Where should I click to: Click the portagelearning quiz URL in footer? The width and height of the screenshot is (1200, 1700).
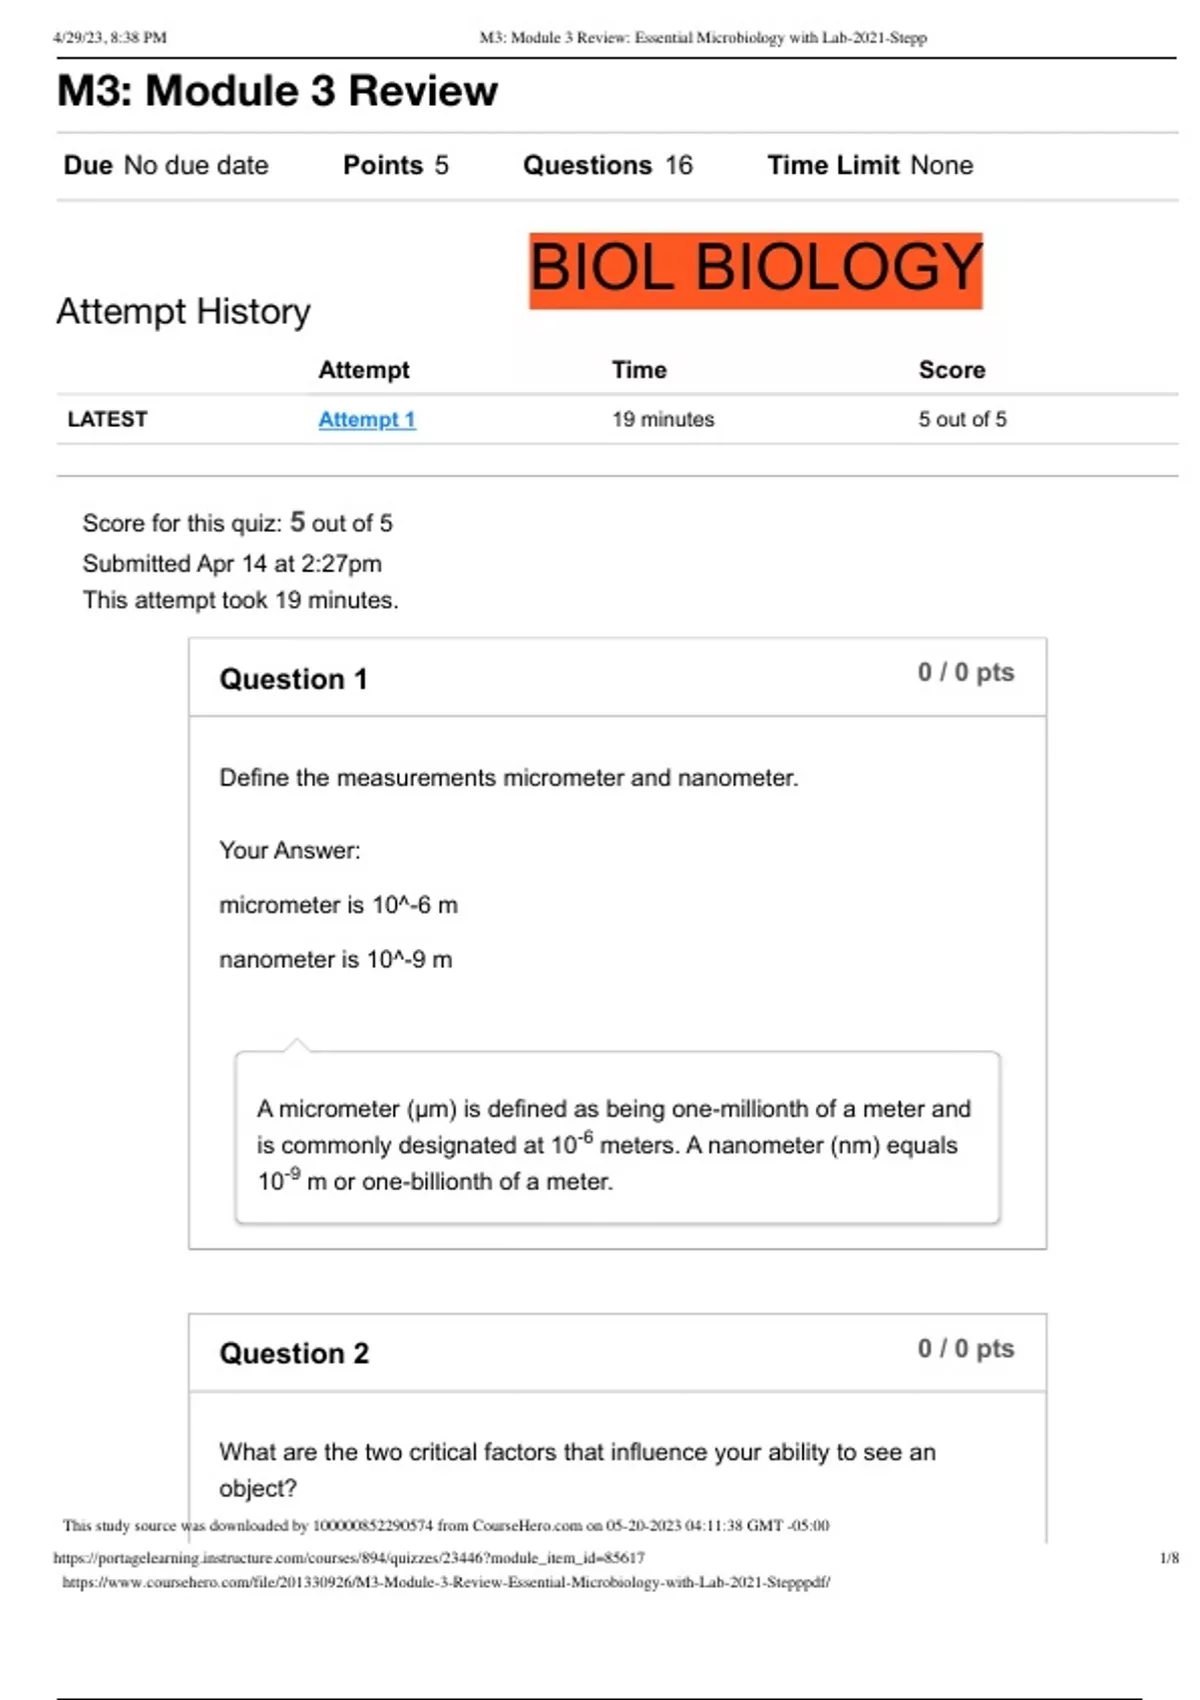[349, 1558]
